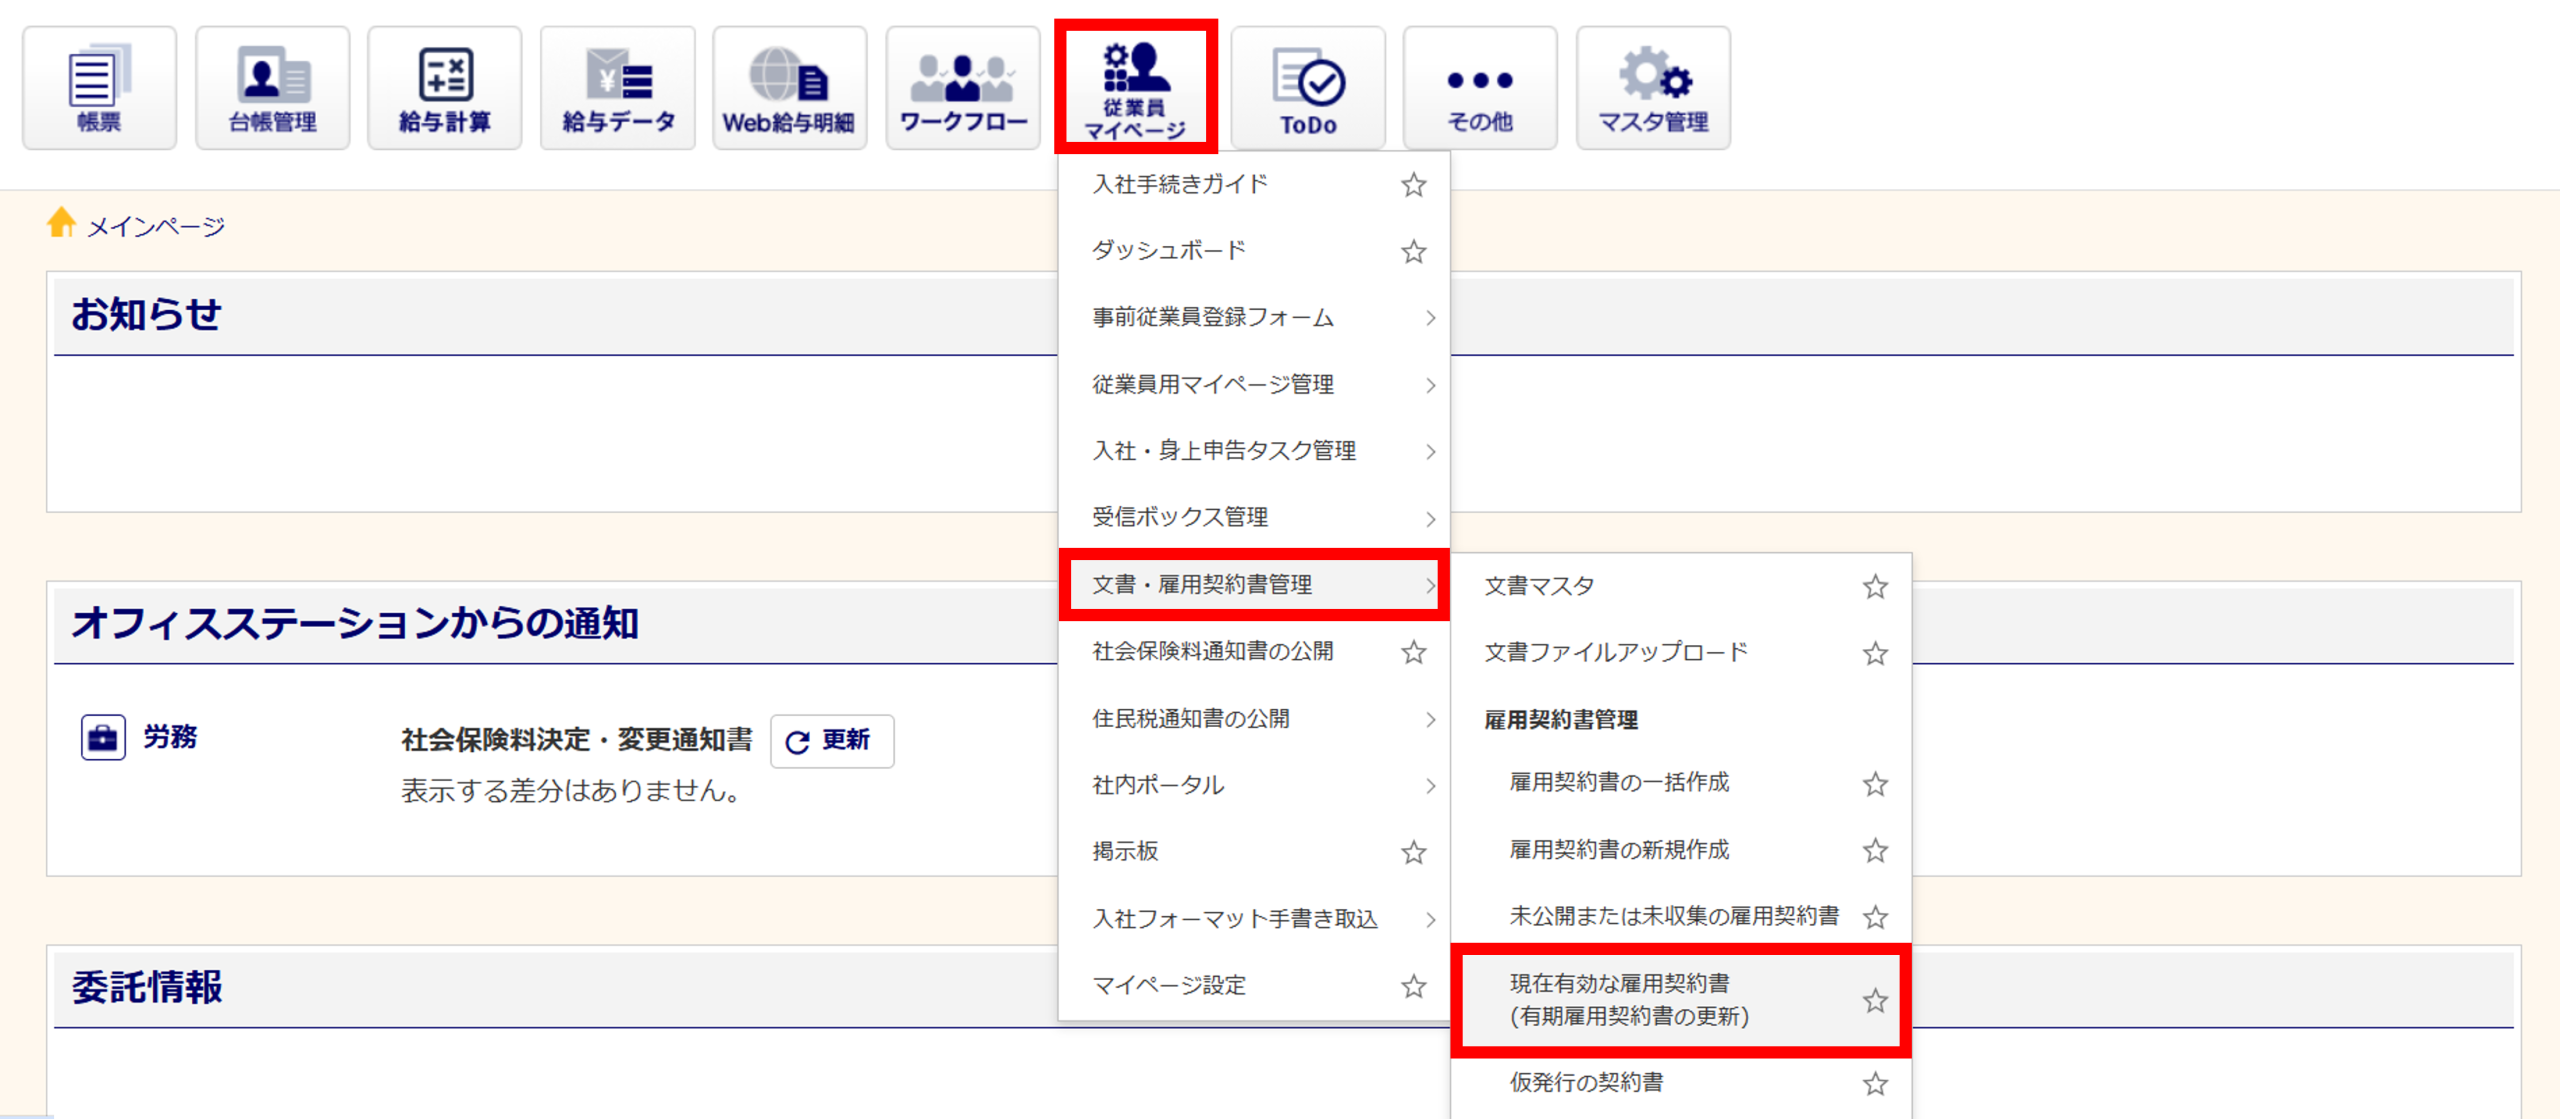Click the 更新 refresh button
Image resolution: width=2560 pixels, height=1119 pixels.
pyautogui.click(x=832, y=741)
